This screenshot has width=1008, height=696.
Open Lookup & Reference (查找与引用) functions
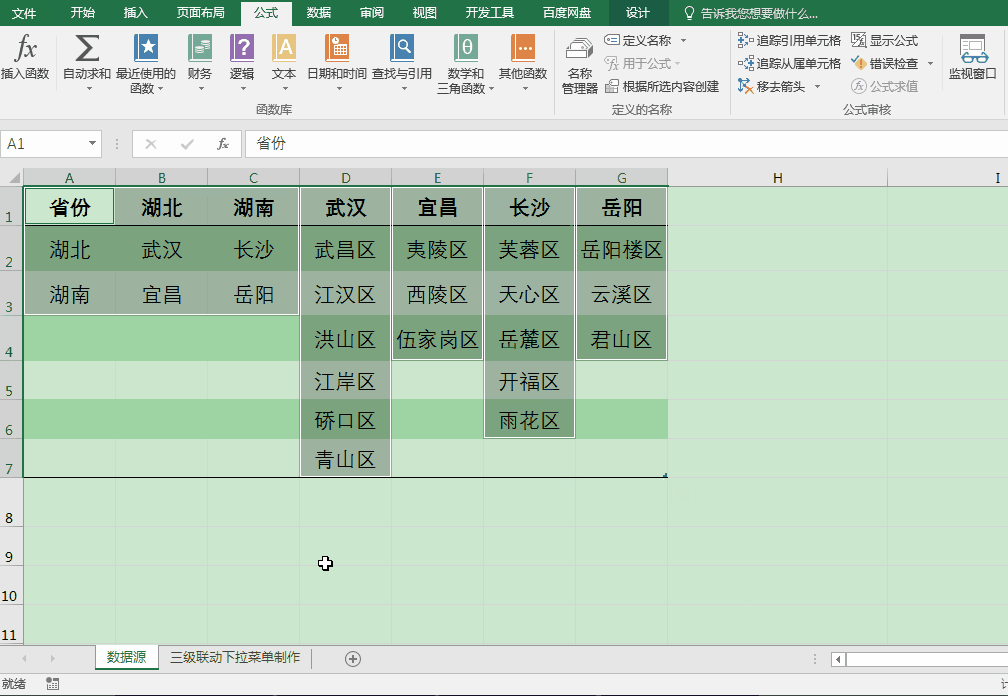402,63
